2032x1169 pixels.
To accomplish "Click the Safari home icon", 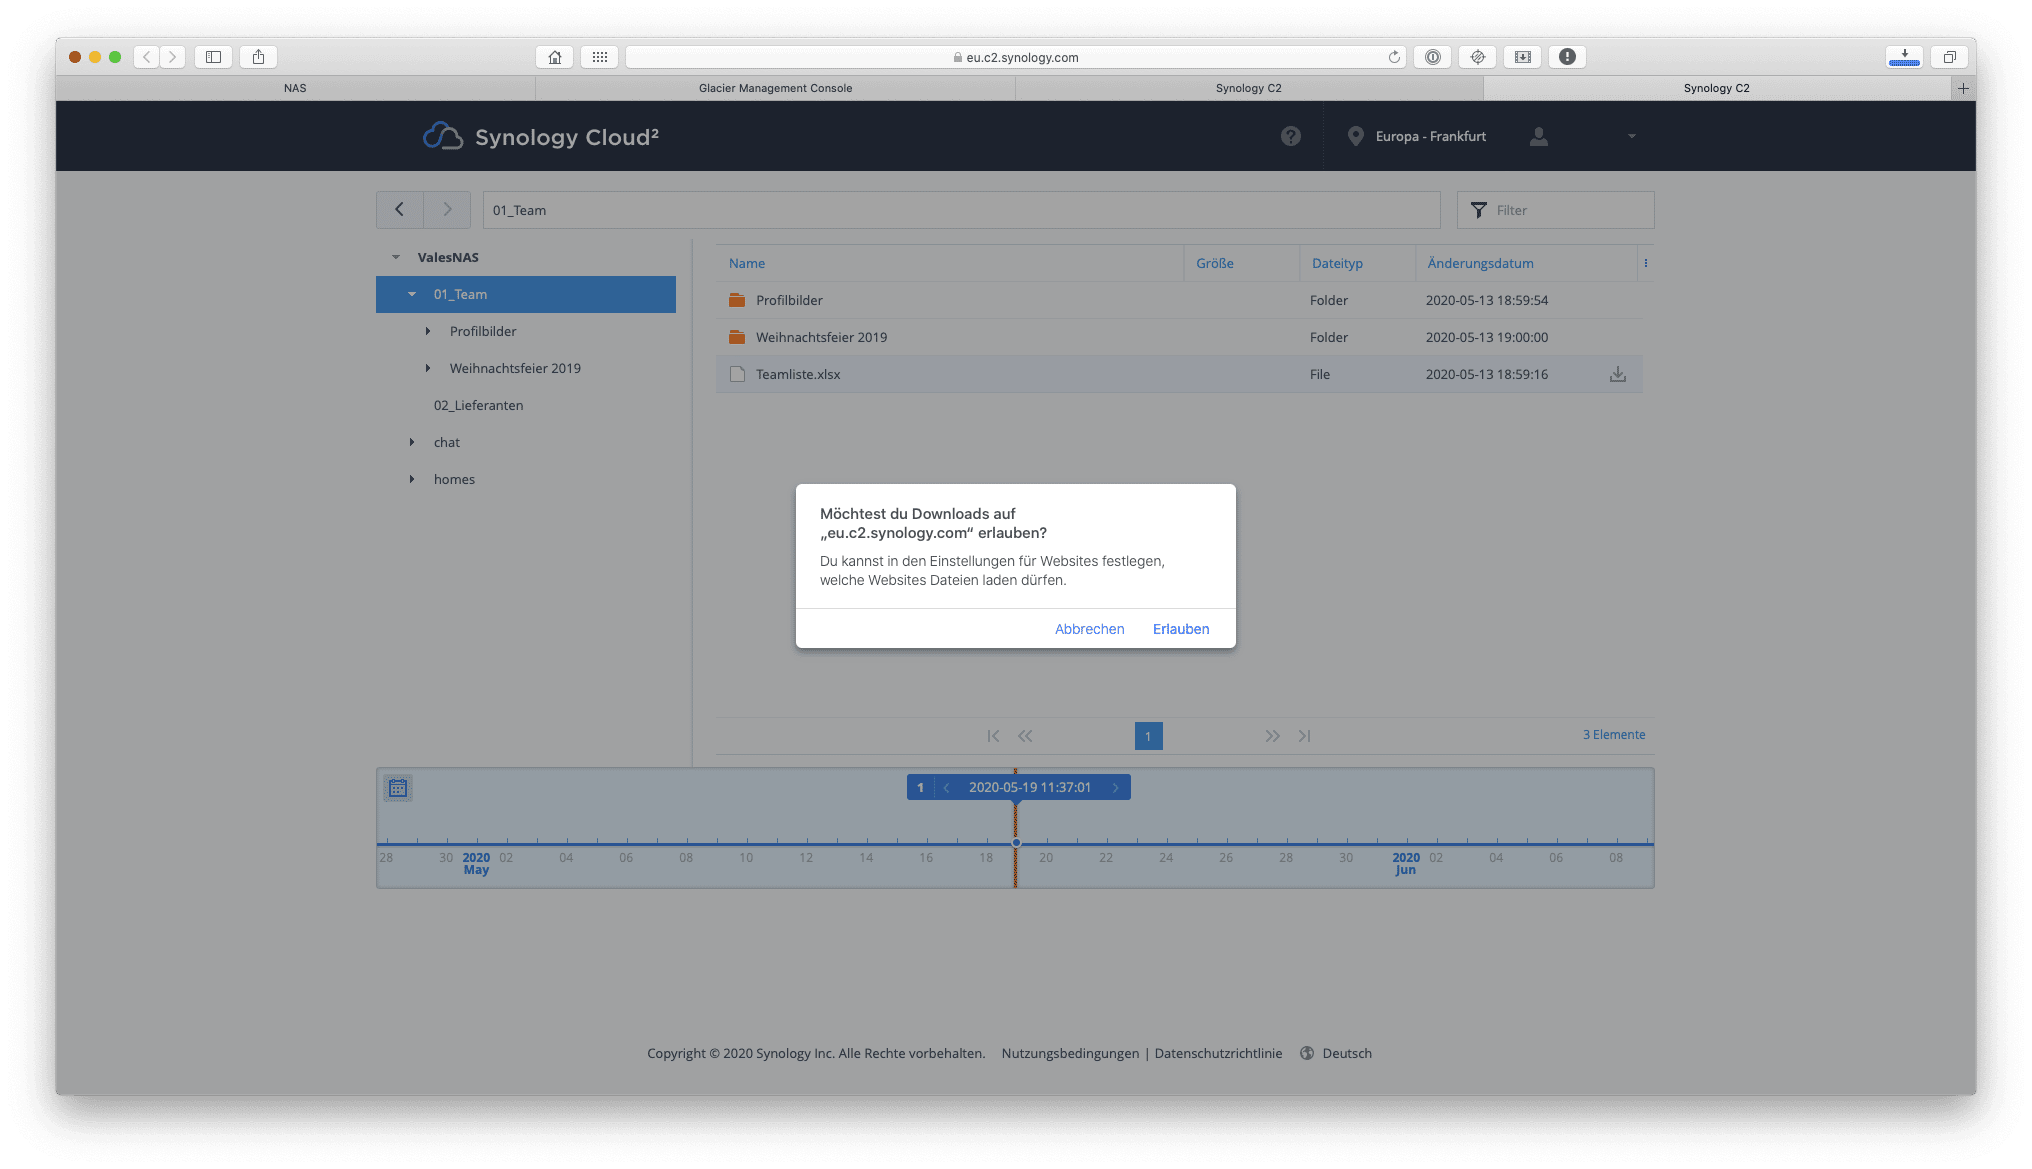I will point(555,57).
